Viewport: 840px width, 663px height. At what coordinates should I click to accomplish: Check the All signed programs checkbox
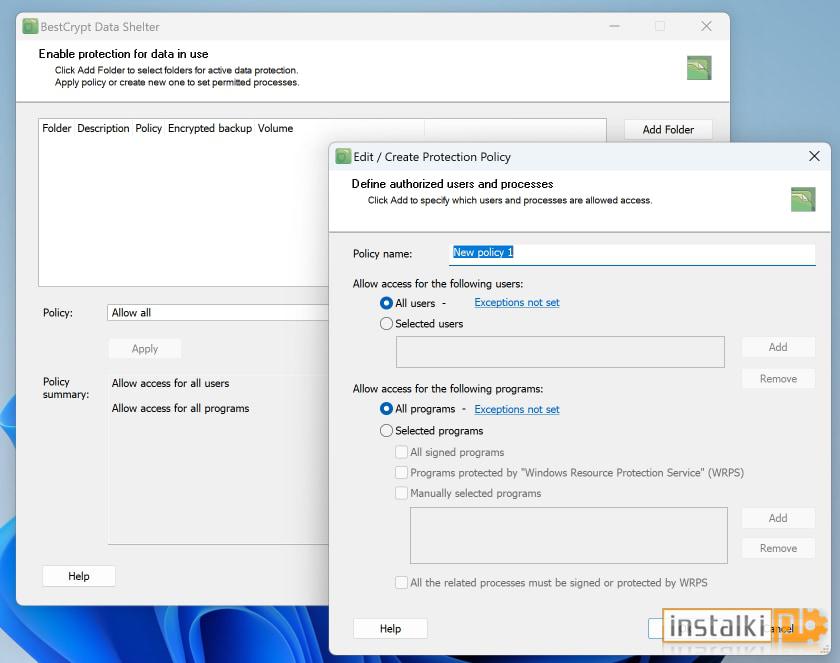point(401,452)
